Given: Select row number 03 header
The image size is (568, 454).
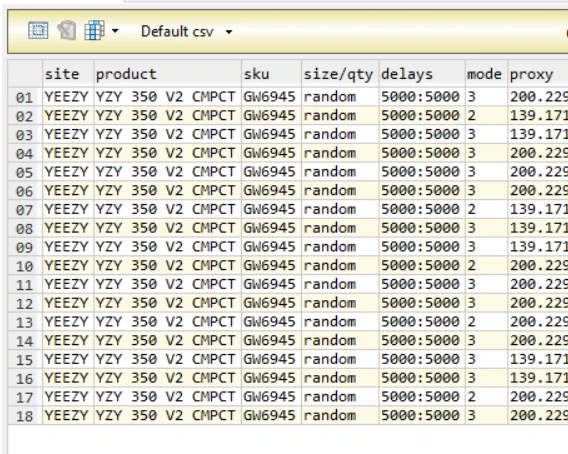Looking at the screenshot, I should (25, 135).
